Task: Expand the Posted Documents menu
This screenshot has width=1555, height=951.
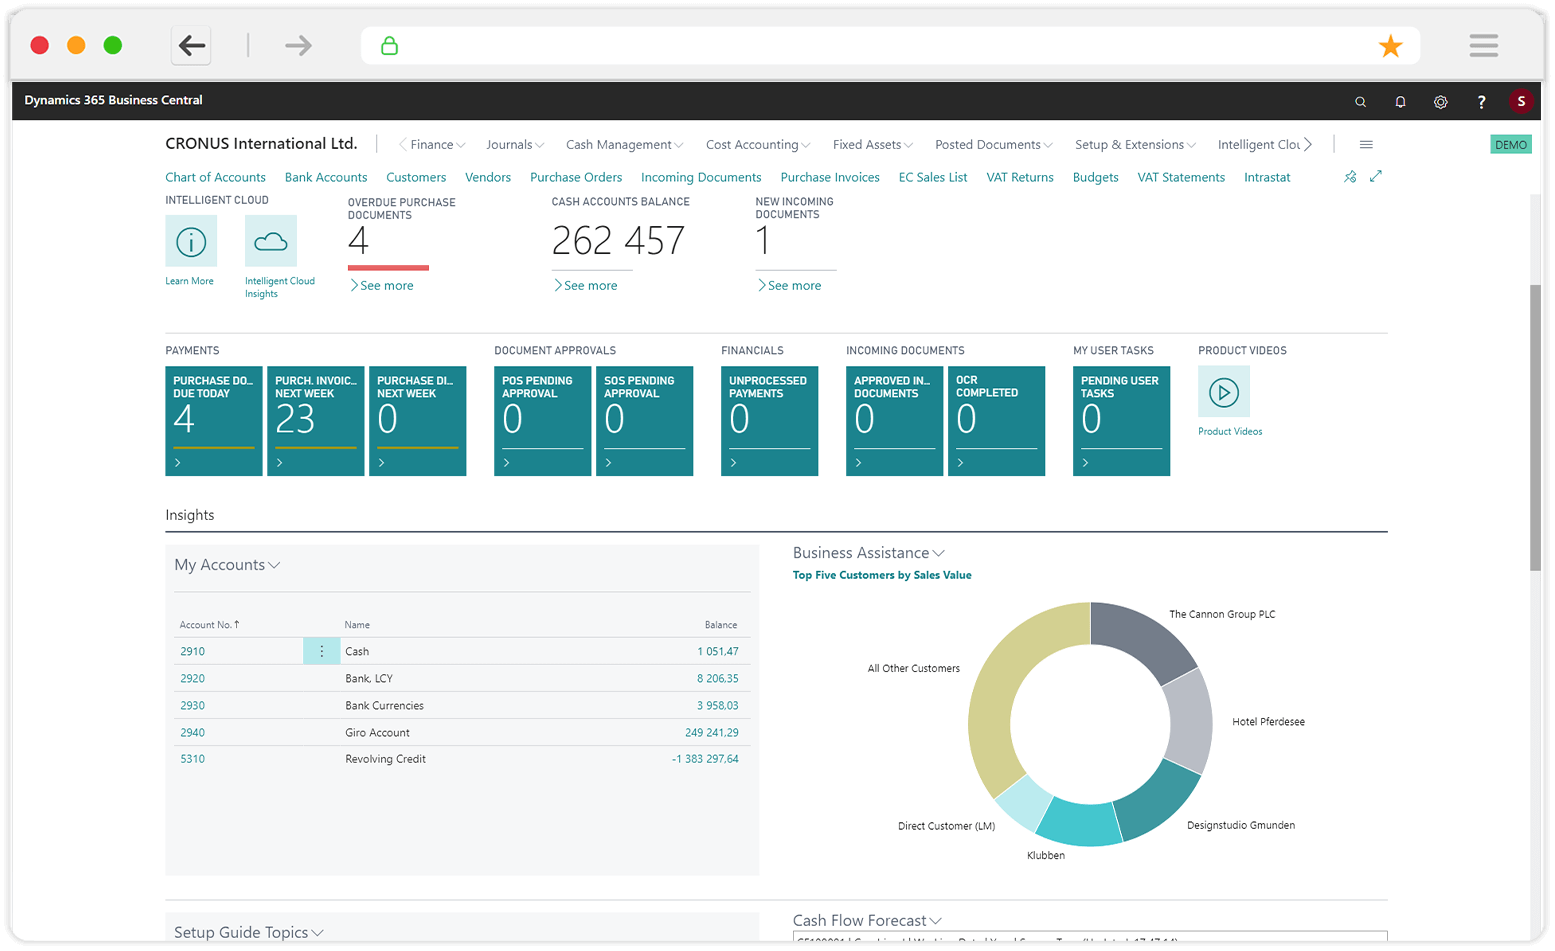Action: click(x=993, y=145)
